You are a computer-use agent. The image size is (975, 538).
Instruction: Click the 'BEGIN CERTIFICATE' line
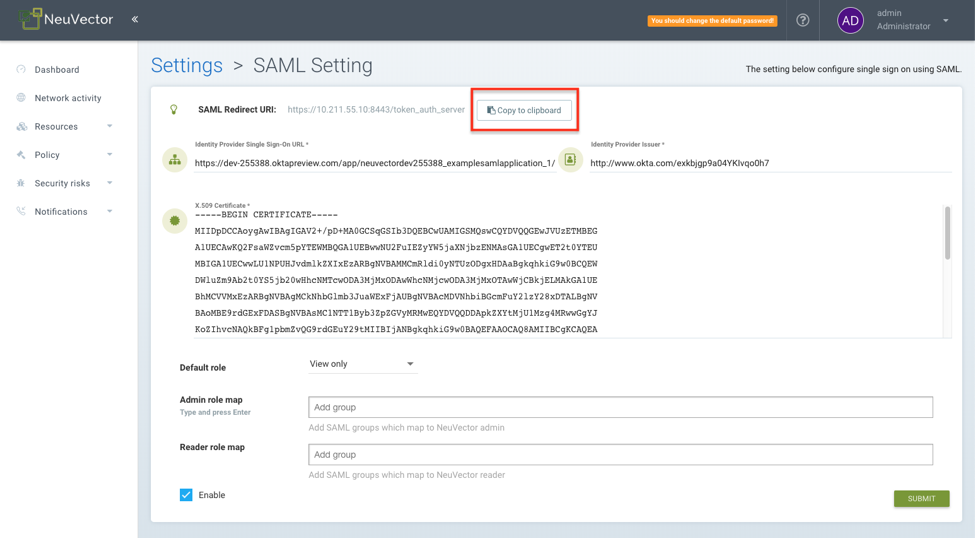click(266, 215)
